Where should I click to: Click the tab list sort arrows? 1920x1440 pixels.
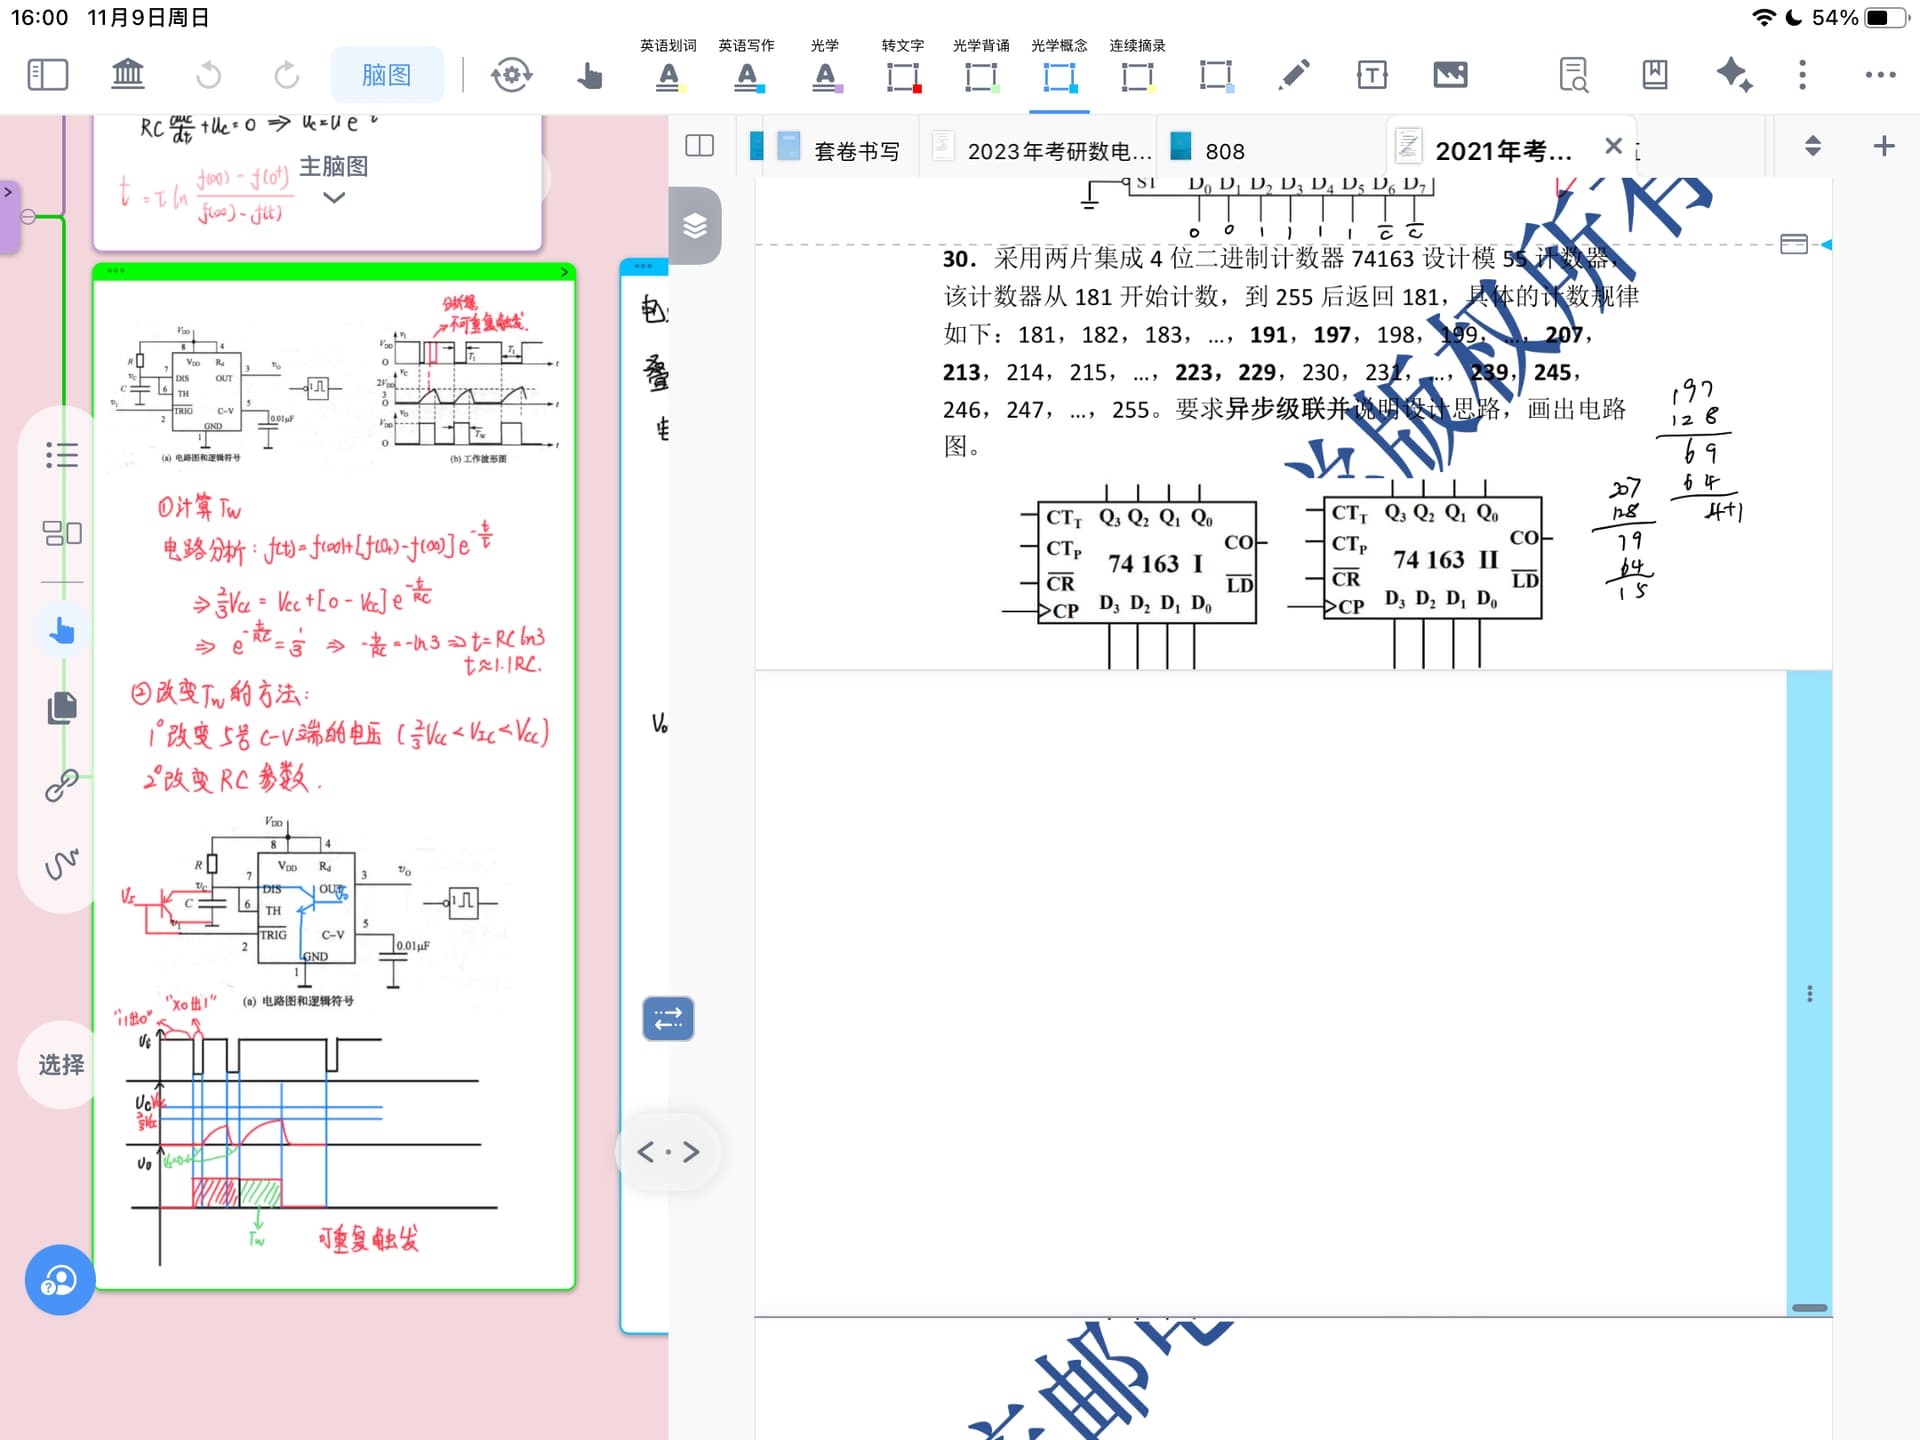[x=1813, y=146]
